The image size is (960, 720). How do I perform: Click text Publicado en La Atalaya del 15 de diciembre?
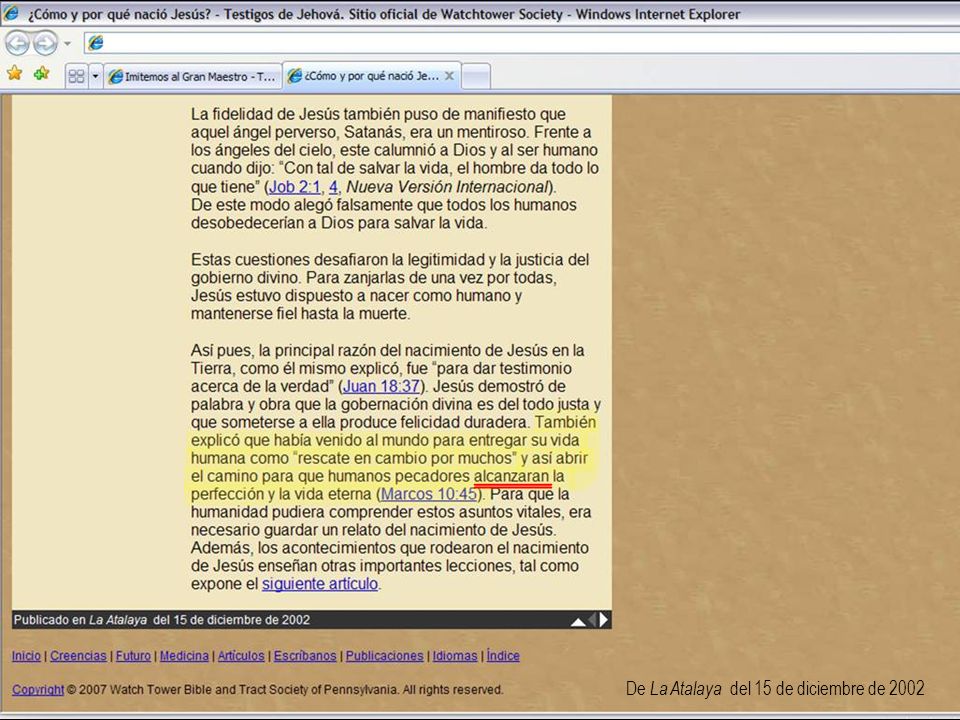pyautogui.click(x=162, y=620)
